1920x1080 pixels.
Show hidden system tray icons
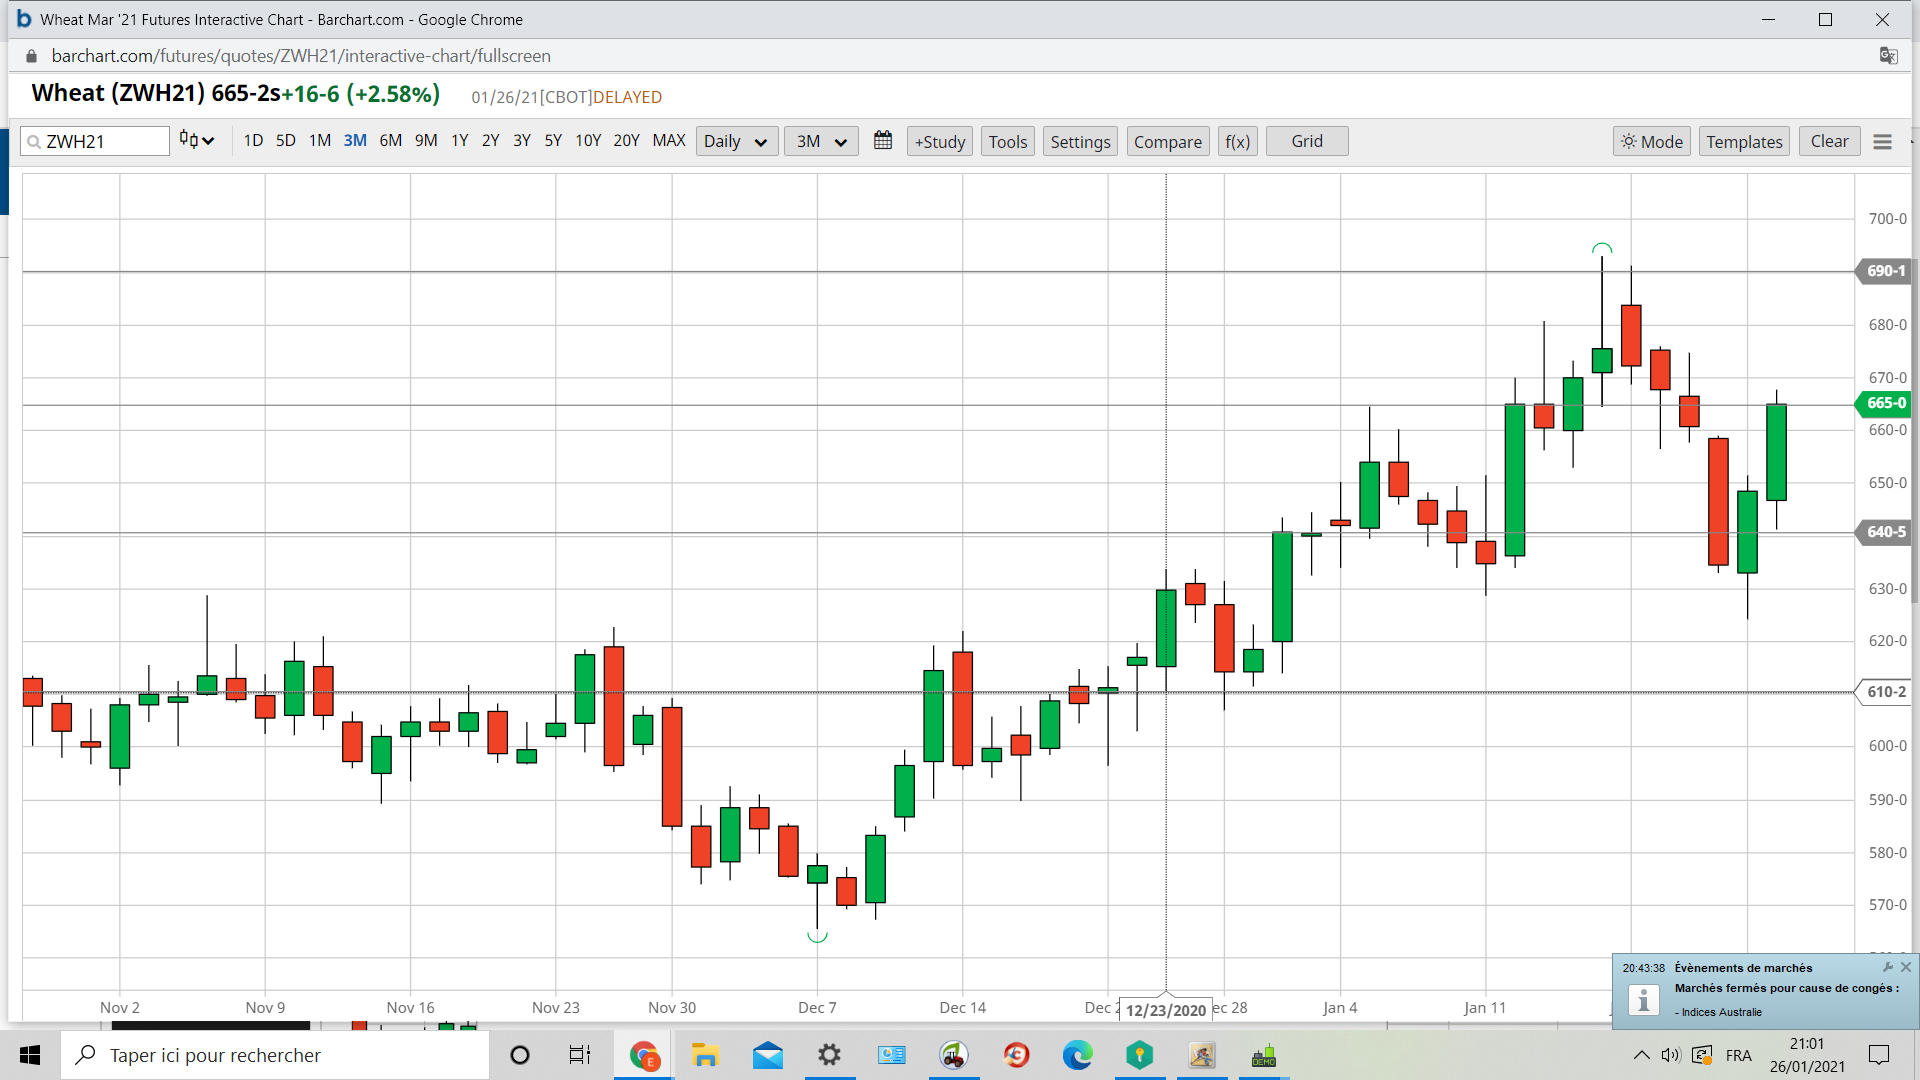click(x=1642, y=1055)
